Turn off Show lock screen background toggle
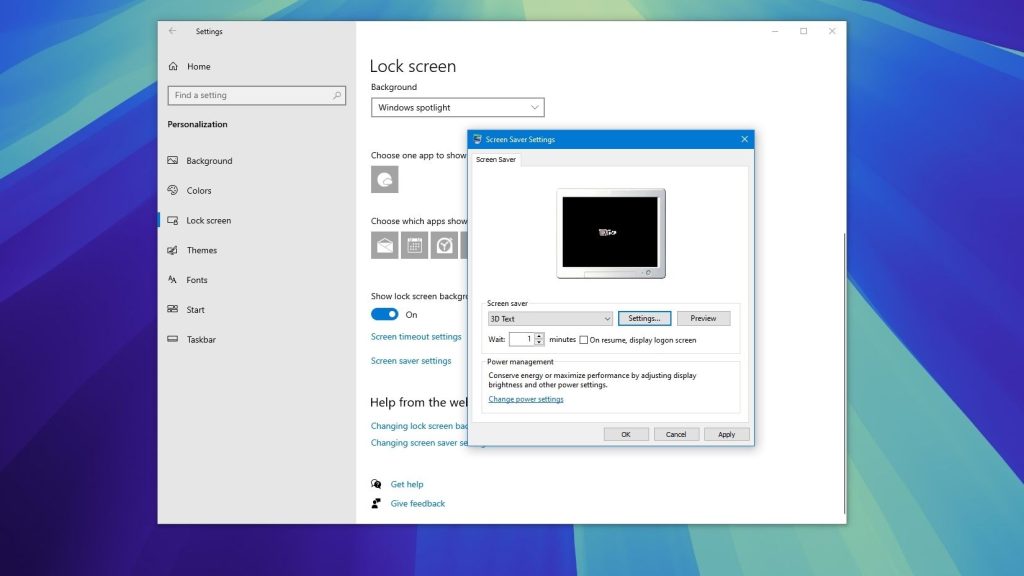 384,314
